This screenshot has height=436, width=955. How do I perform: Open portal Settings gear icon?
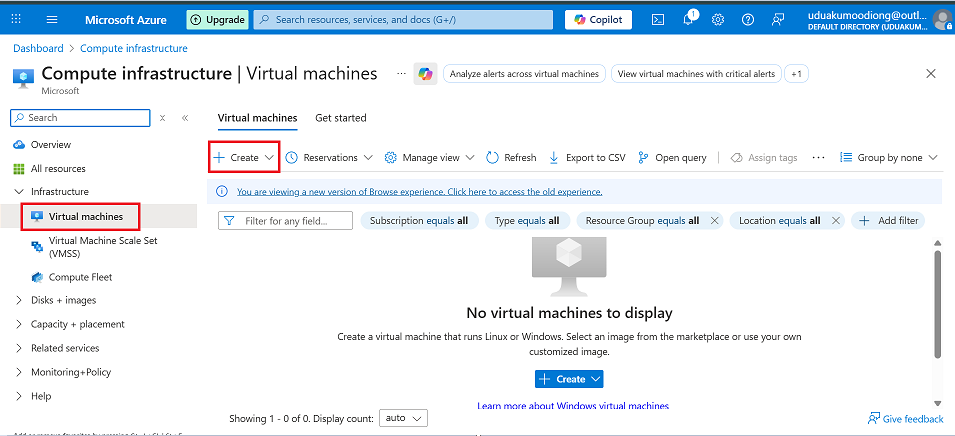coord(718,19)
